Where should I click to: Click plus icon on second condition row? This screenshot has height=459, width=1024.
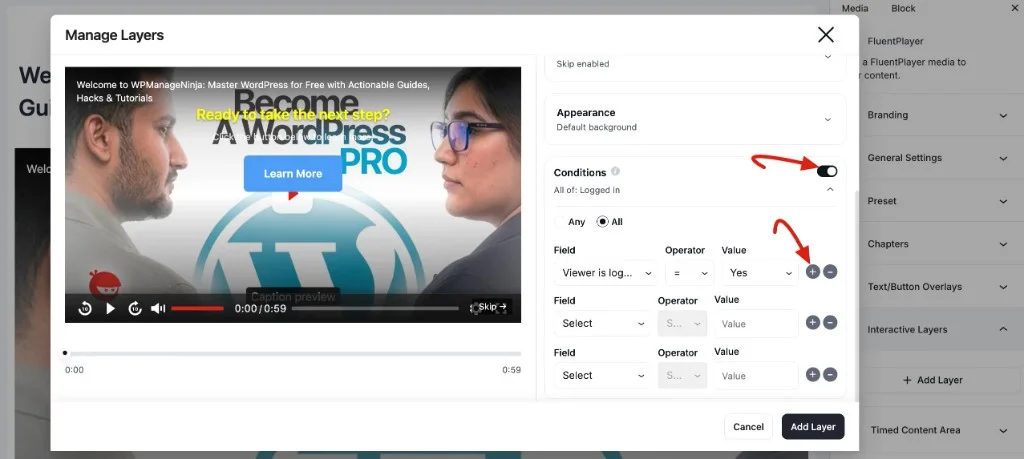pos(812,323)
